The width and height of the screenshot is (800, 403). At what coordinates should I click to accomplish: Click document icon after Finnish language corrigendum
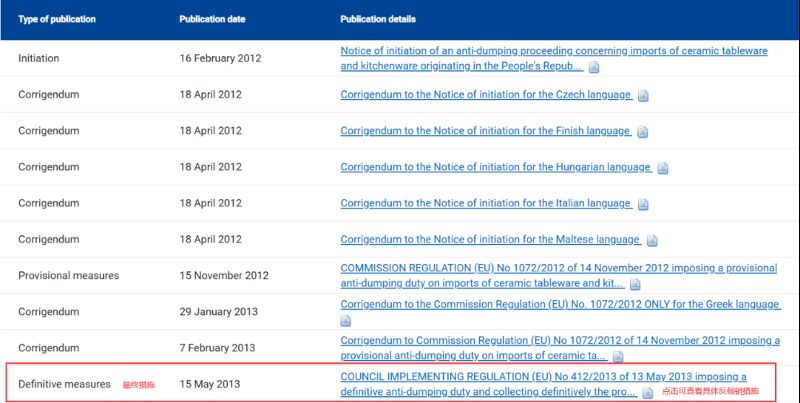(643, 132)
